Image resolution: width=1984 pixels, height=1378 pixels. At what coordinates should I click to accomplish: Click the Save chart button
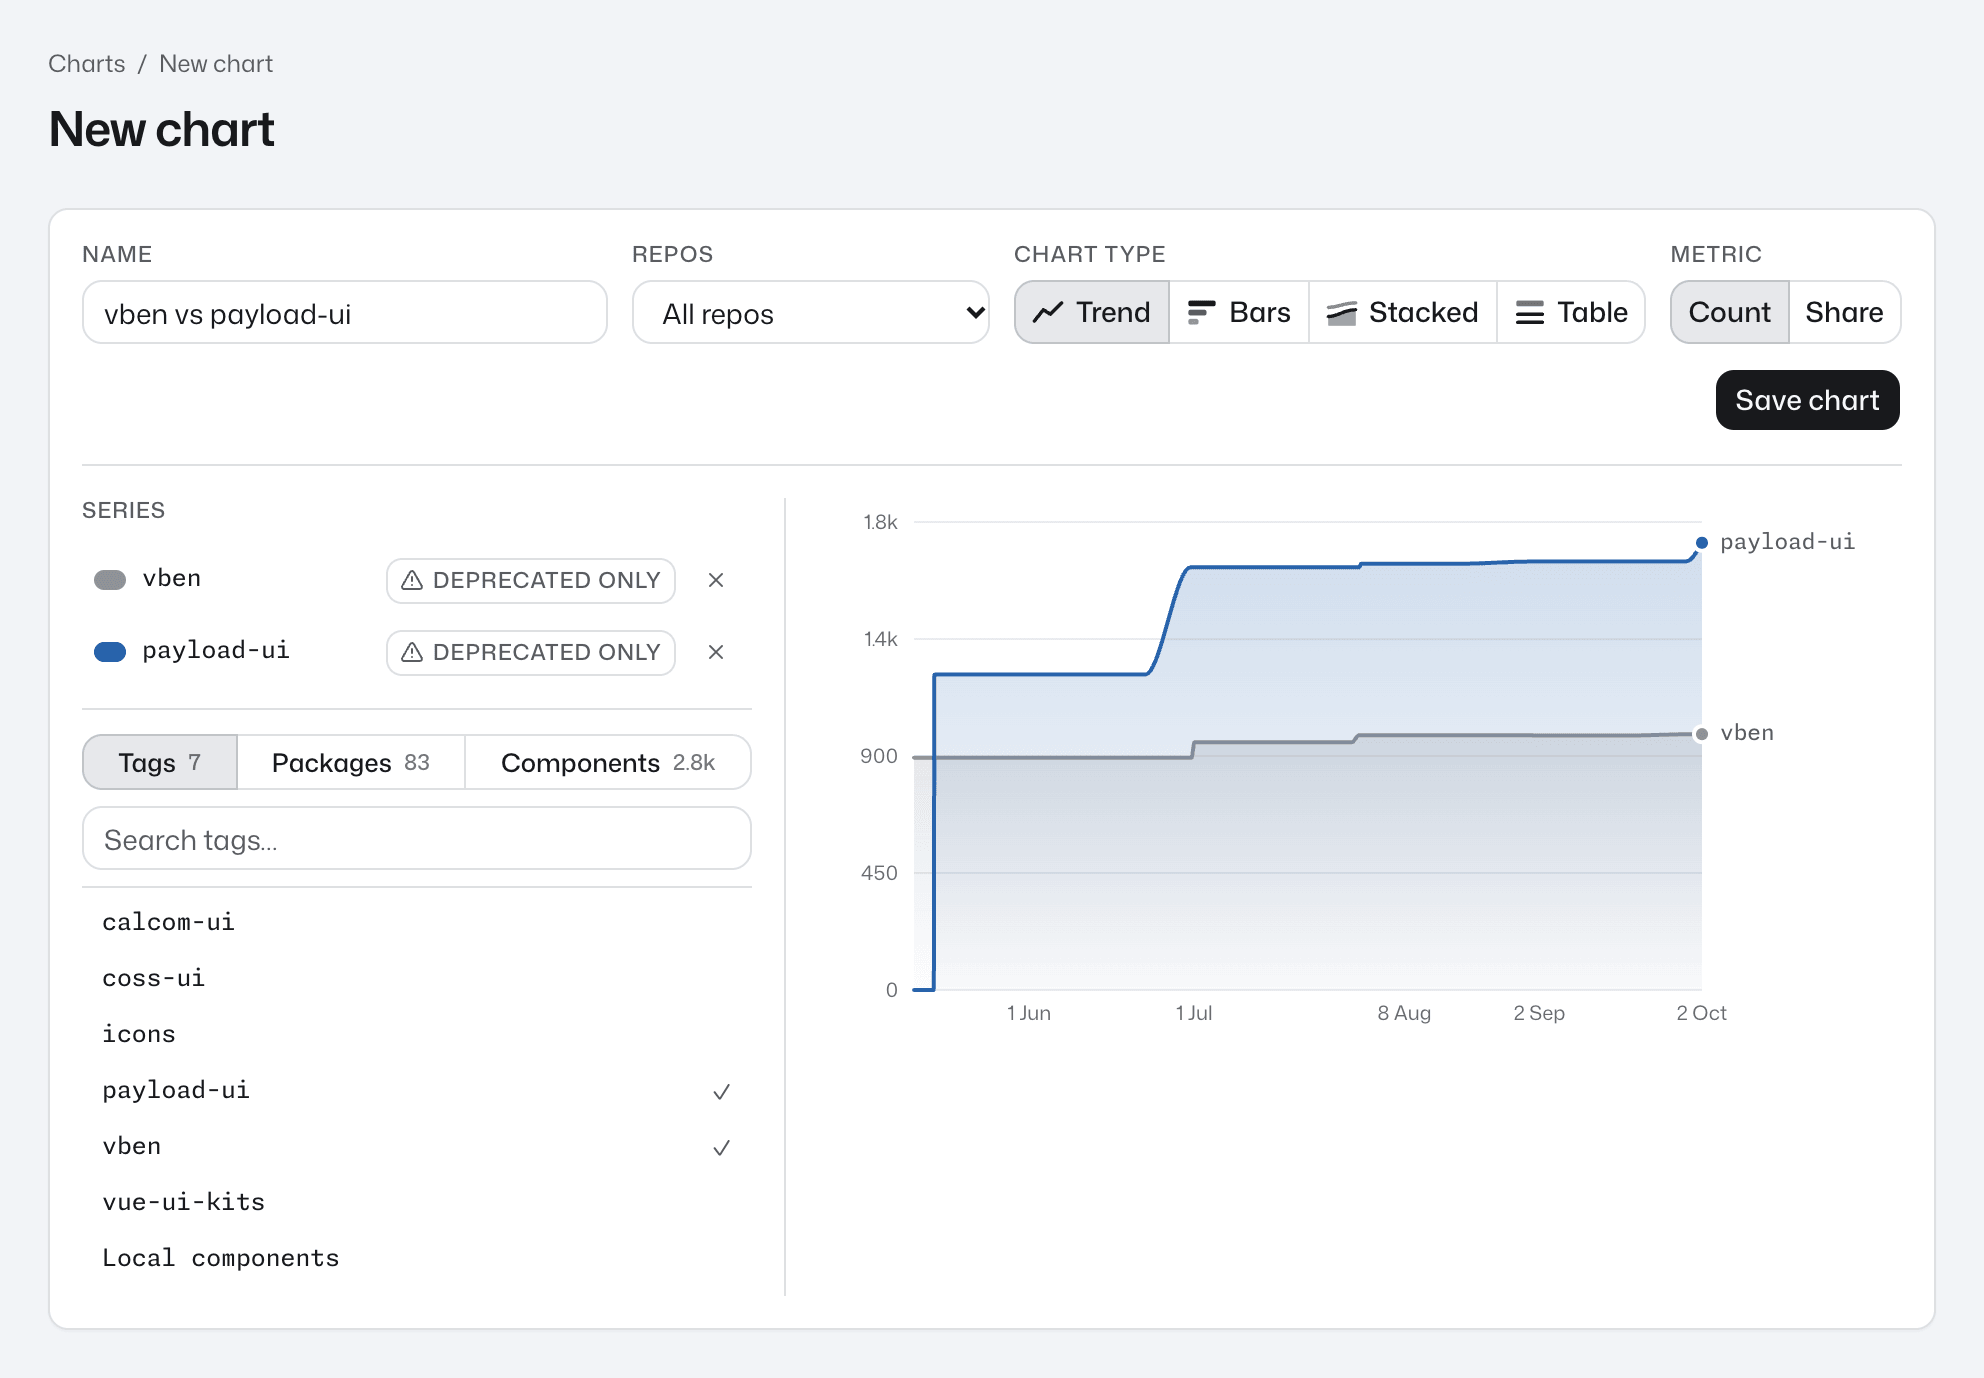[1808, 400]
